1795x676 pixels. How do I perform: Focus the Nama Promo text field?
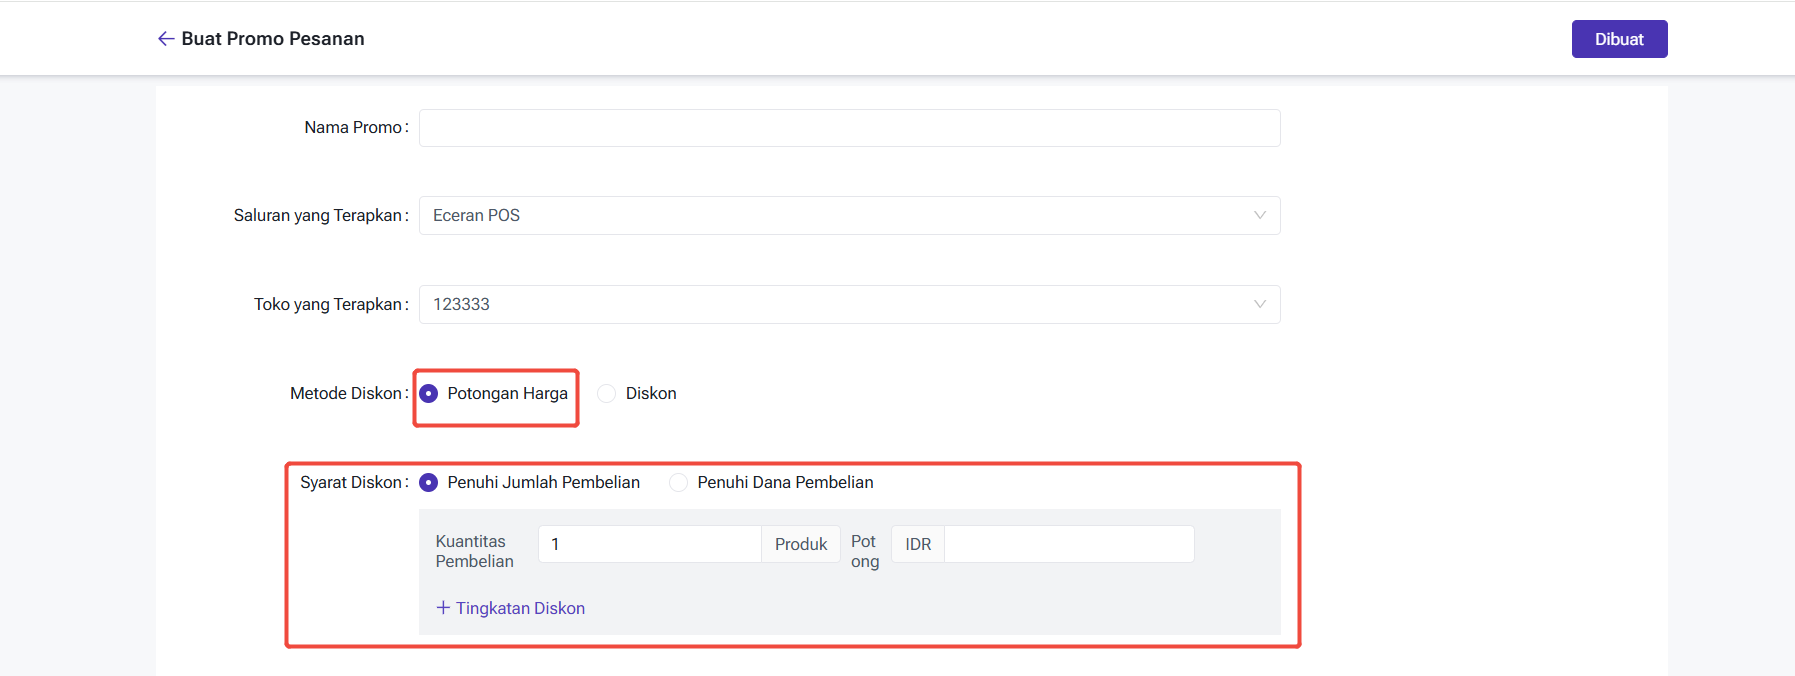click(849, 128)
